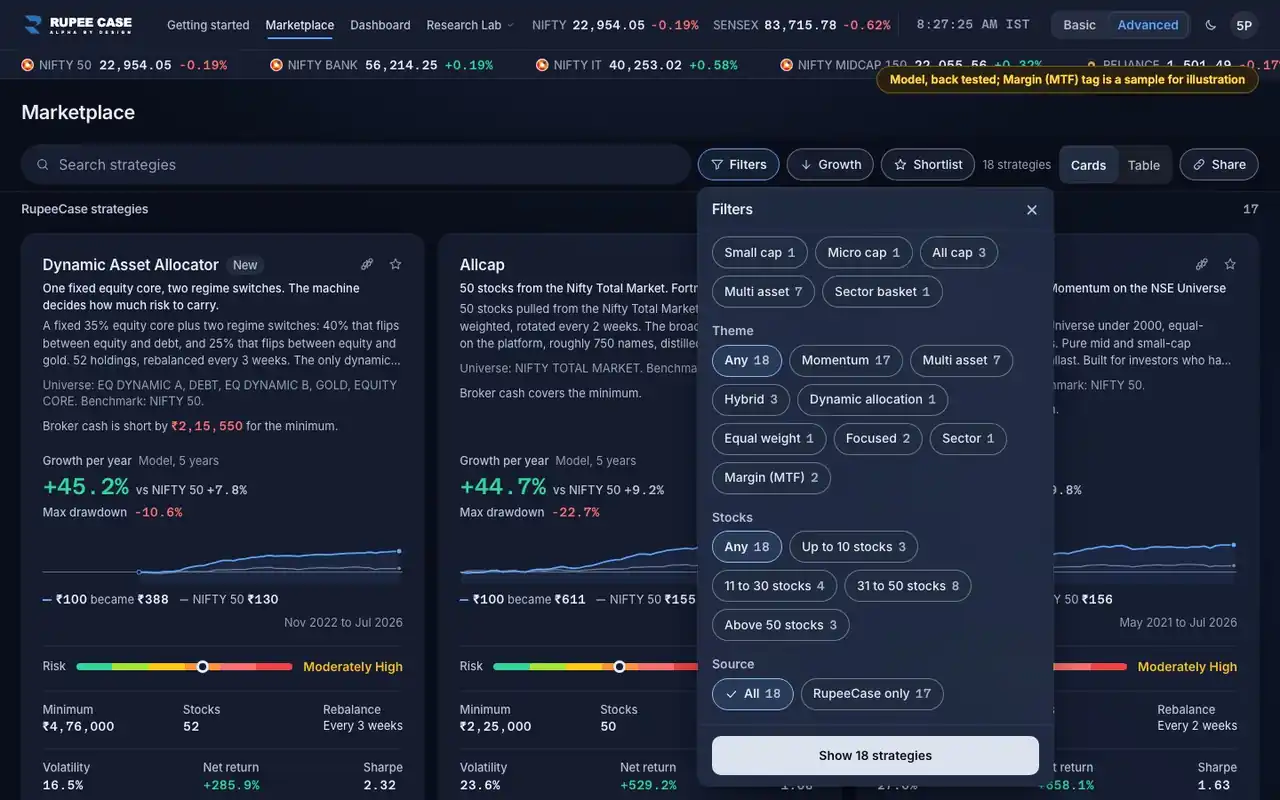Switch to Basic mode

coord(1079,25)
